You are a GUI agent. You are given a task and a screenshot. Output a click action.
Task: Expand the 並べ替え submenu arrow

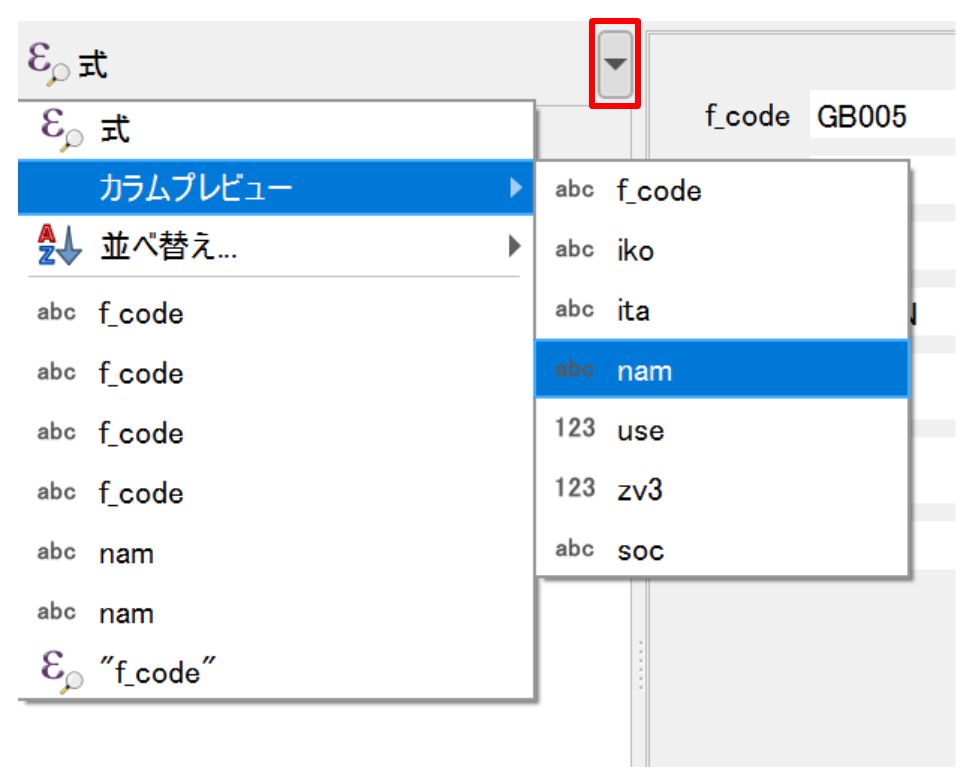point(514,246)
